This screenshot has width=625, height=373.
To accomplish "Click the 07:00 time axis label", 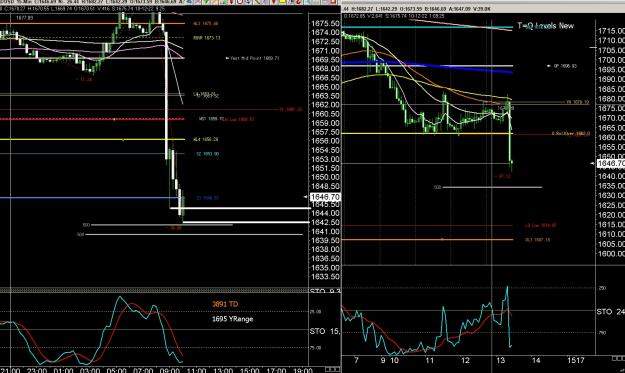I will [143, 370].
